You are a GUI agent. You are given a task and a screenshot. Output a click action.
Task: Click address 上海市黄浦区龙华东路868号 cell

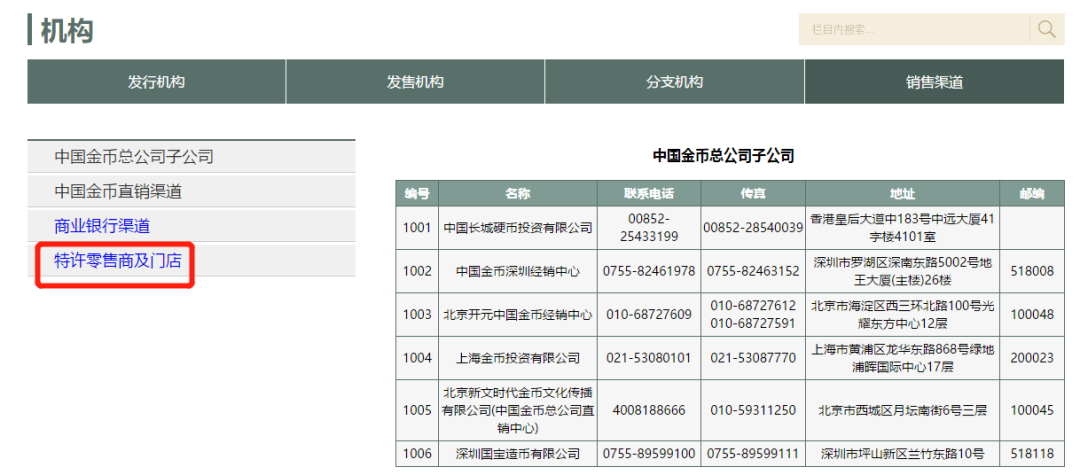click(x=902, y=358)
